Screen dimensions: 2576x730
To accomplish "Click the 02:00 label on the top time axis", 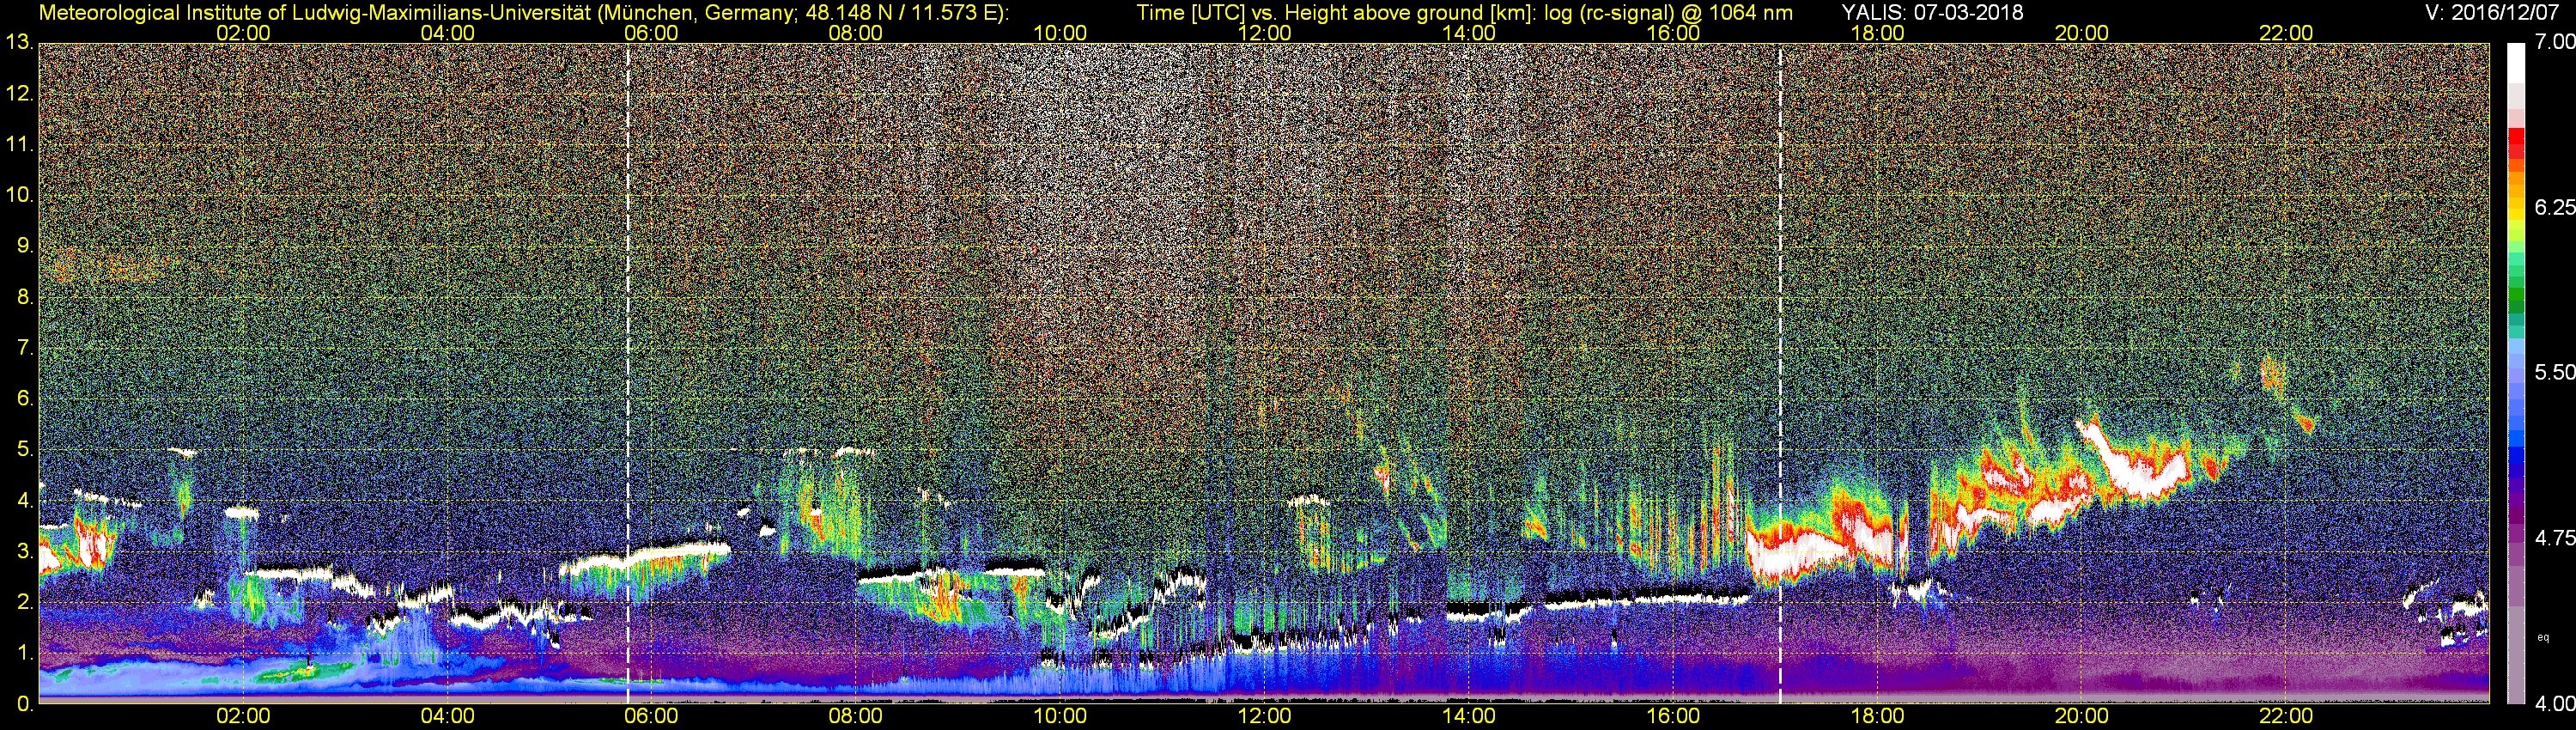I will pos(243,33).
